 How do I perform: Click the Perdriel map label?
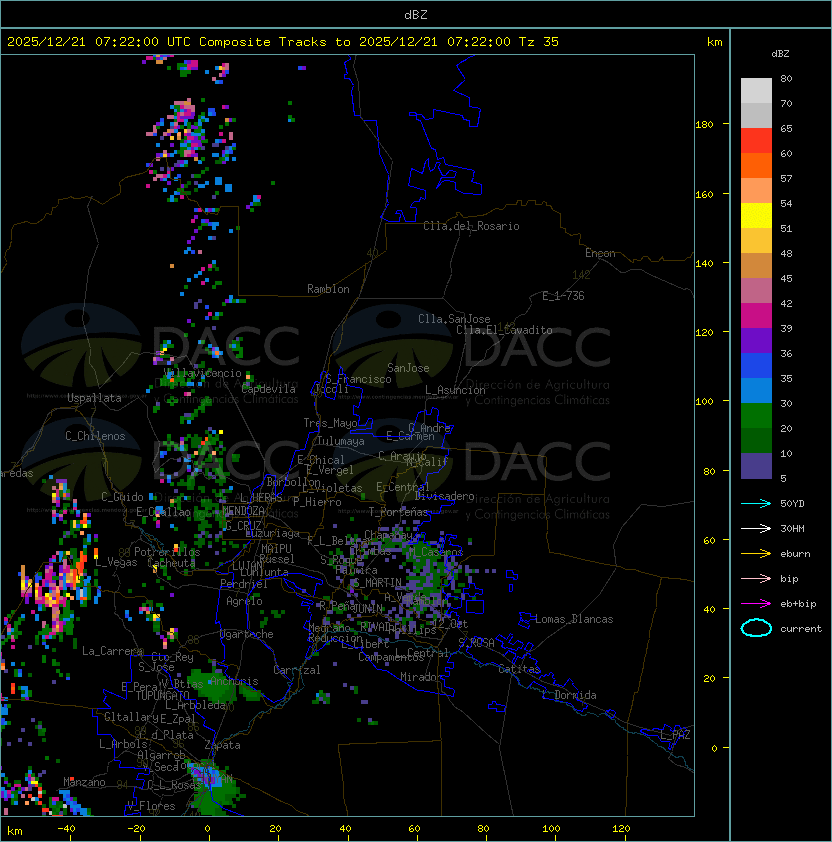coord(244,584)
